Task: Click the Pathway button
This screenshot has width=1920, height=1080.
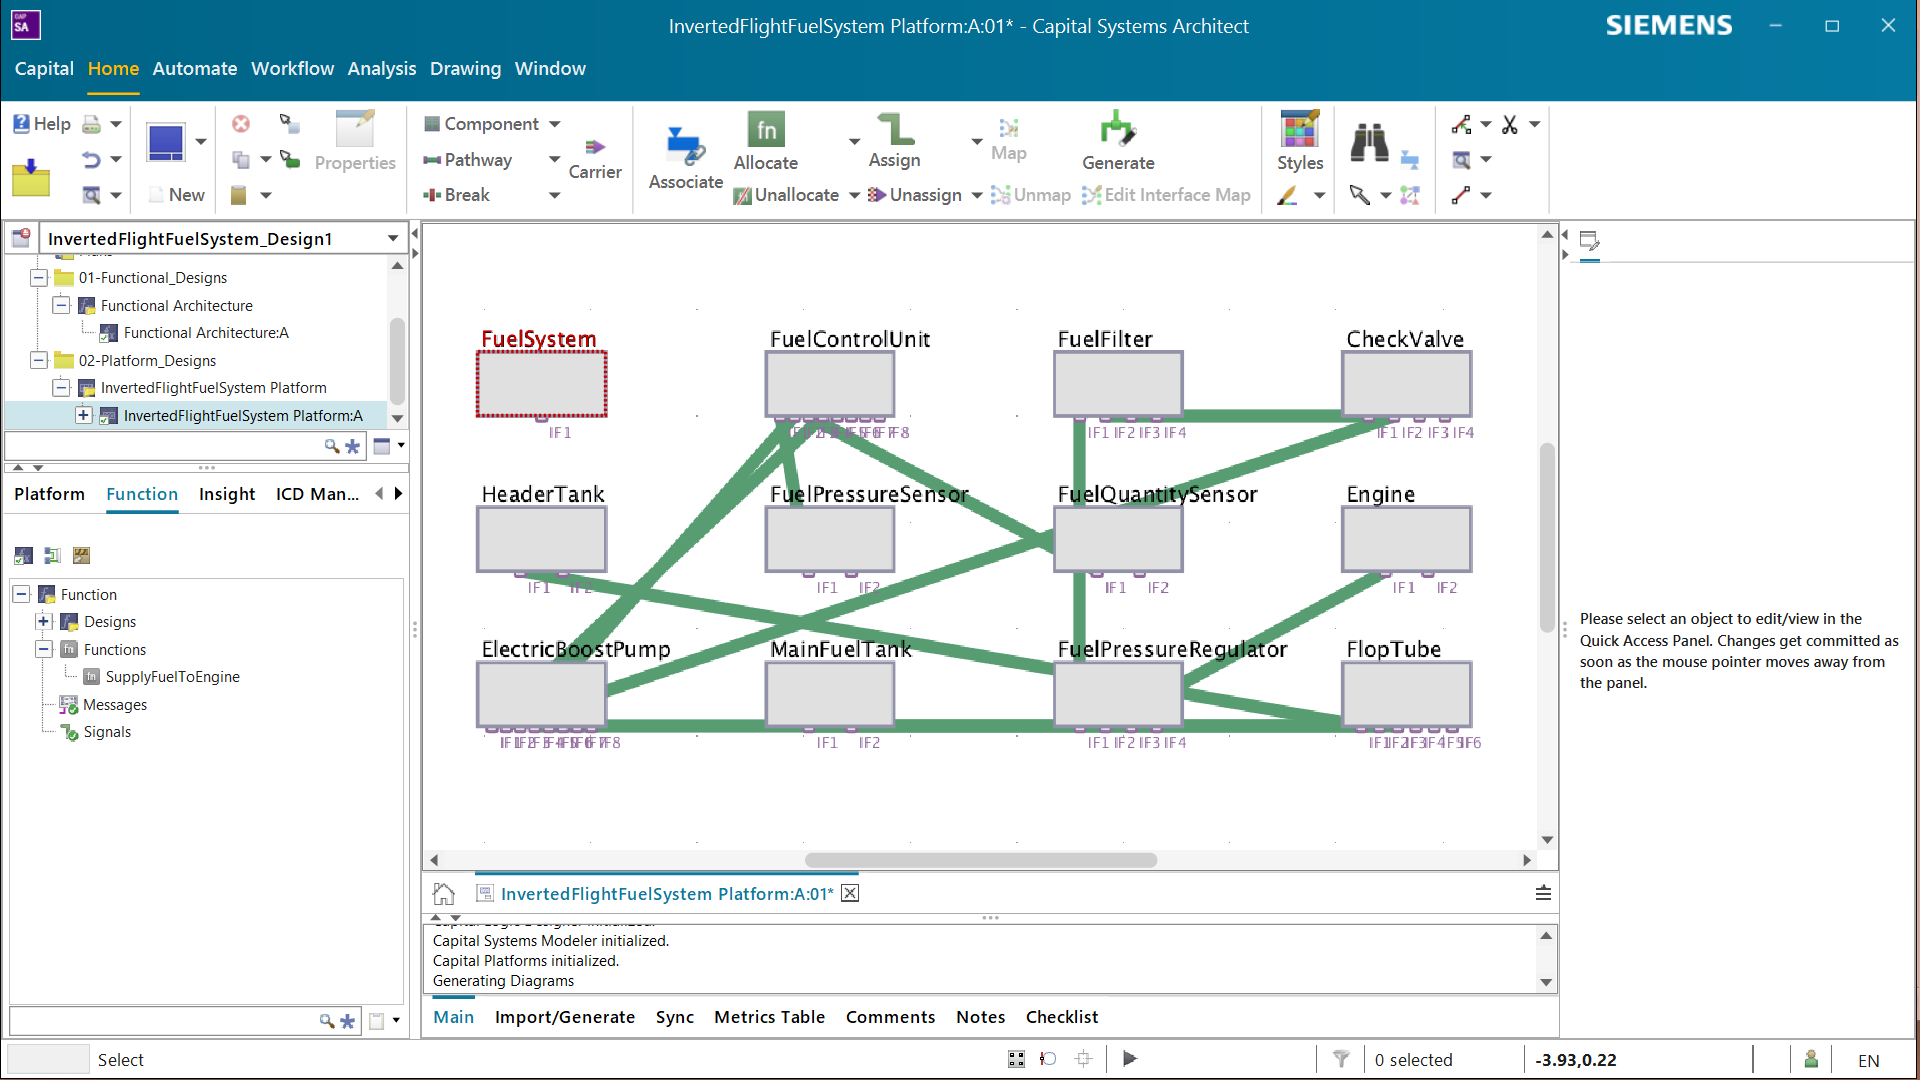Action: (467, 160)
